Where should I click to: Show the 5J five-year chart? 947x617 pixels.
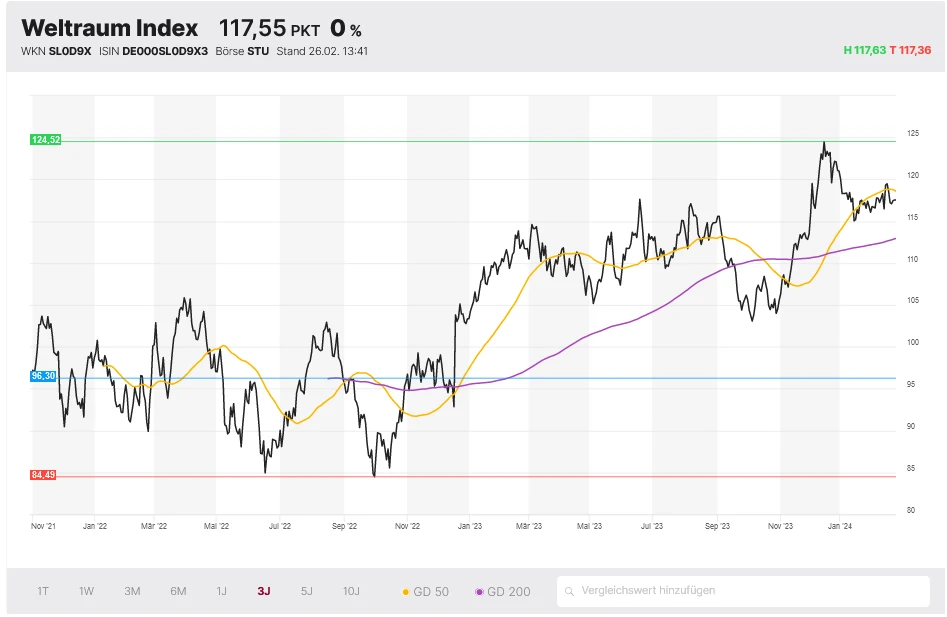306,591
